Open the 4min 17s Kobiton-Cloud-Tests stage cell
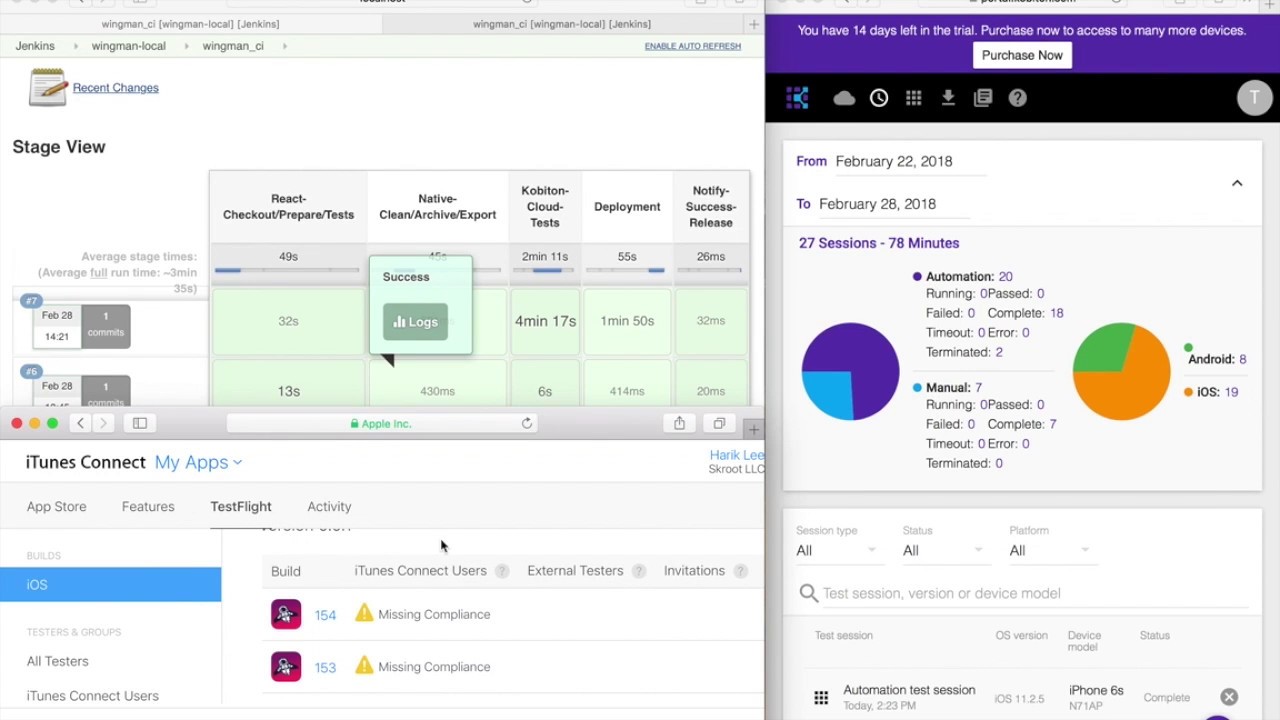Viewport: 1280px width, 720px height. pos(545,321)
